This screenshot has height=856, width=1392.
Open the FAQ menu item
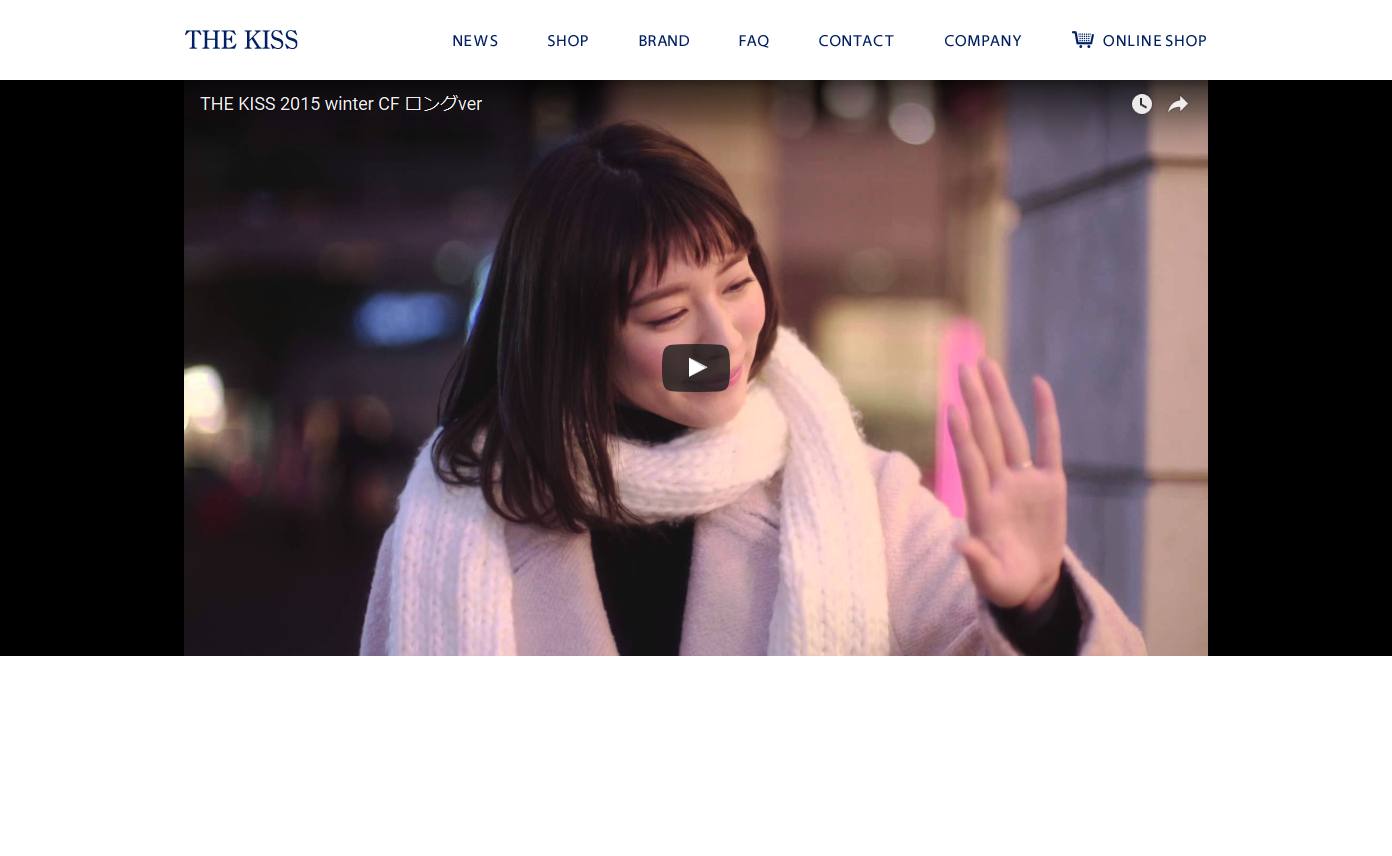754,41
